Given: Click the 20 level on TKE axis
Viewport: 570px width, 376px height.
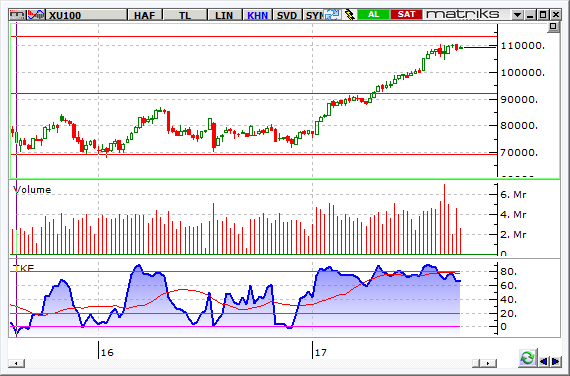Looking at the screenshot, I should tap(509, 313).
